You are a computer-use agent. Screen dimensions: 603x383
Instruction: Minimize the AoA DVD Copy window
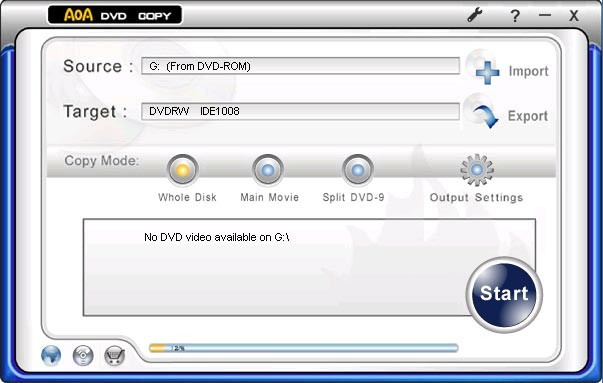point(545,15)
